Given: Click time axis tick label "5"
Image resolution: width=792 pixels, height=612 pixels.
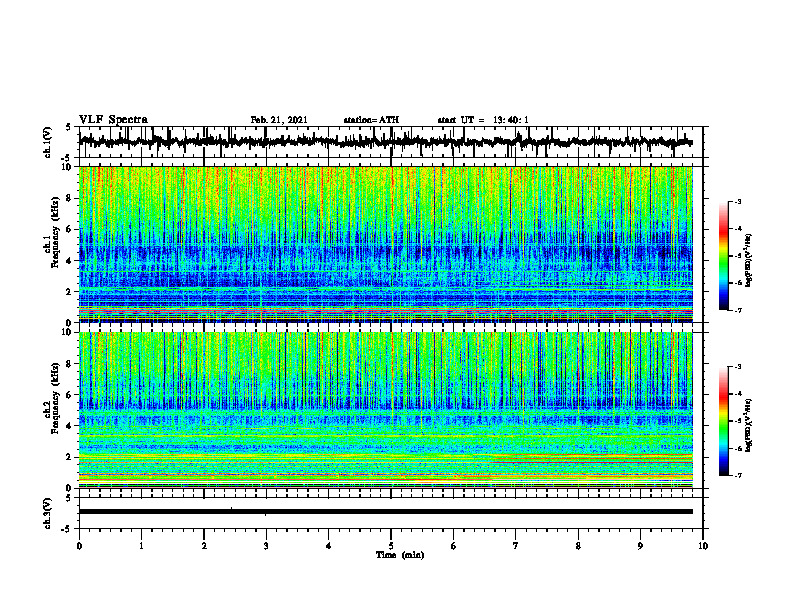Looking at the screenshot, I should [x=391, y=546].
